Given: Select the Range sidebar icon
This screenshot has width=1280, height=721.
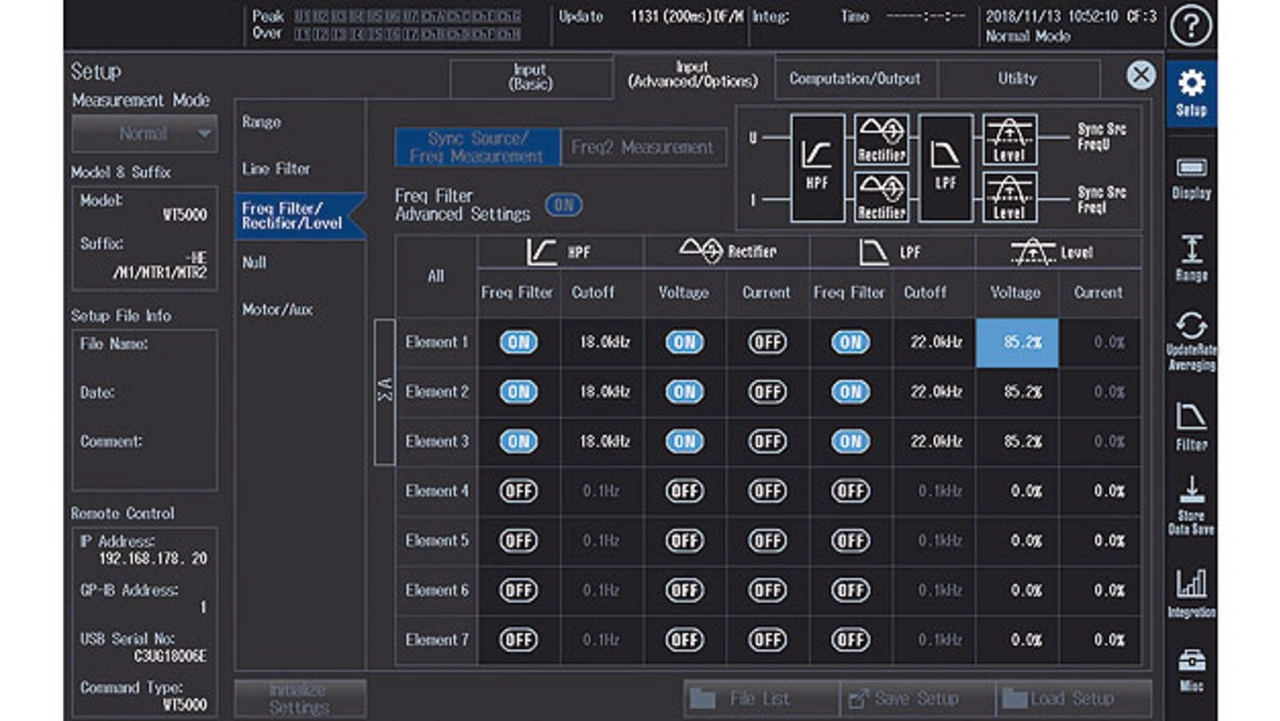Looking at the screenshot, I should click(x=1191, y=258).
